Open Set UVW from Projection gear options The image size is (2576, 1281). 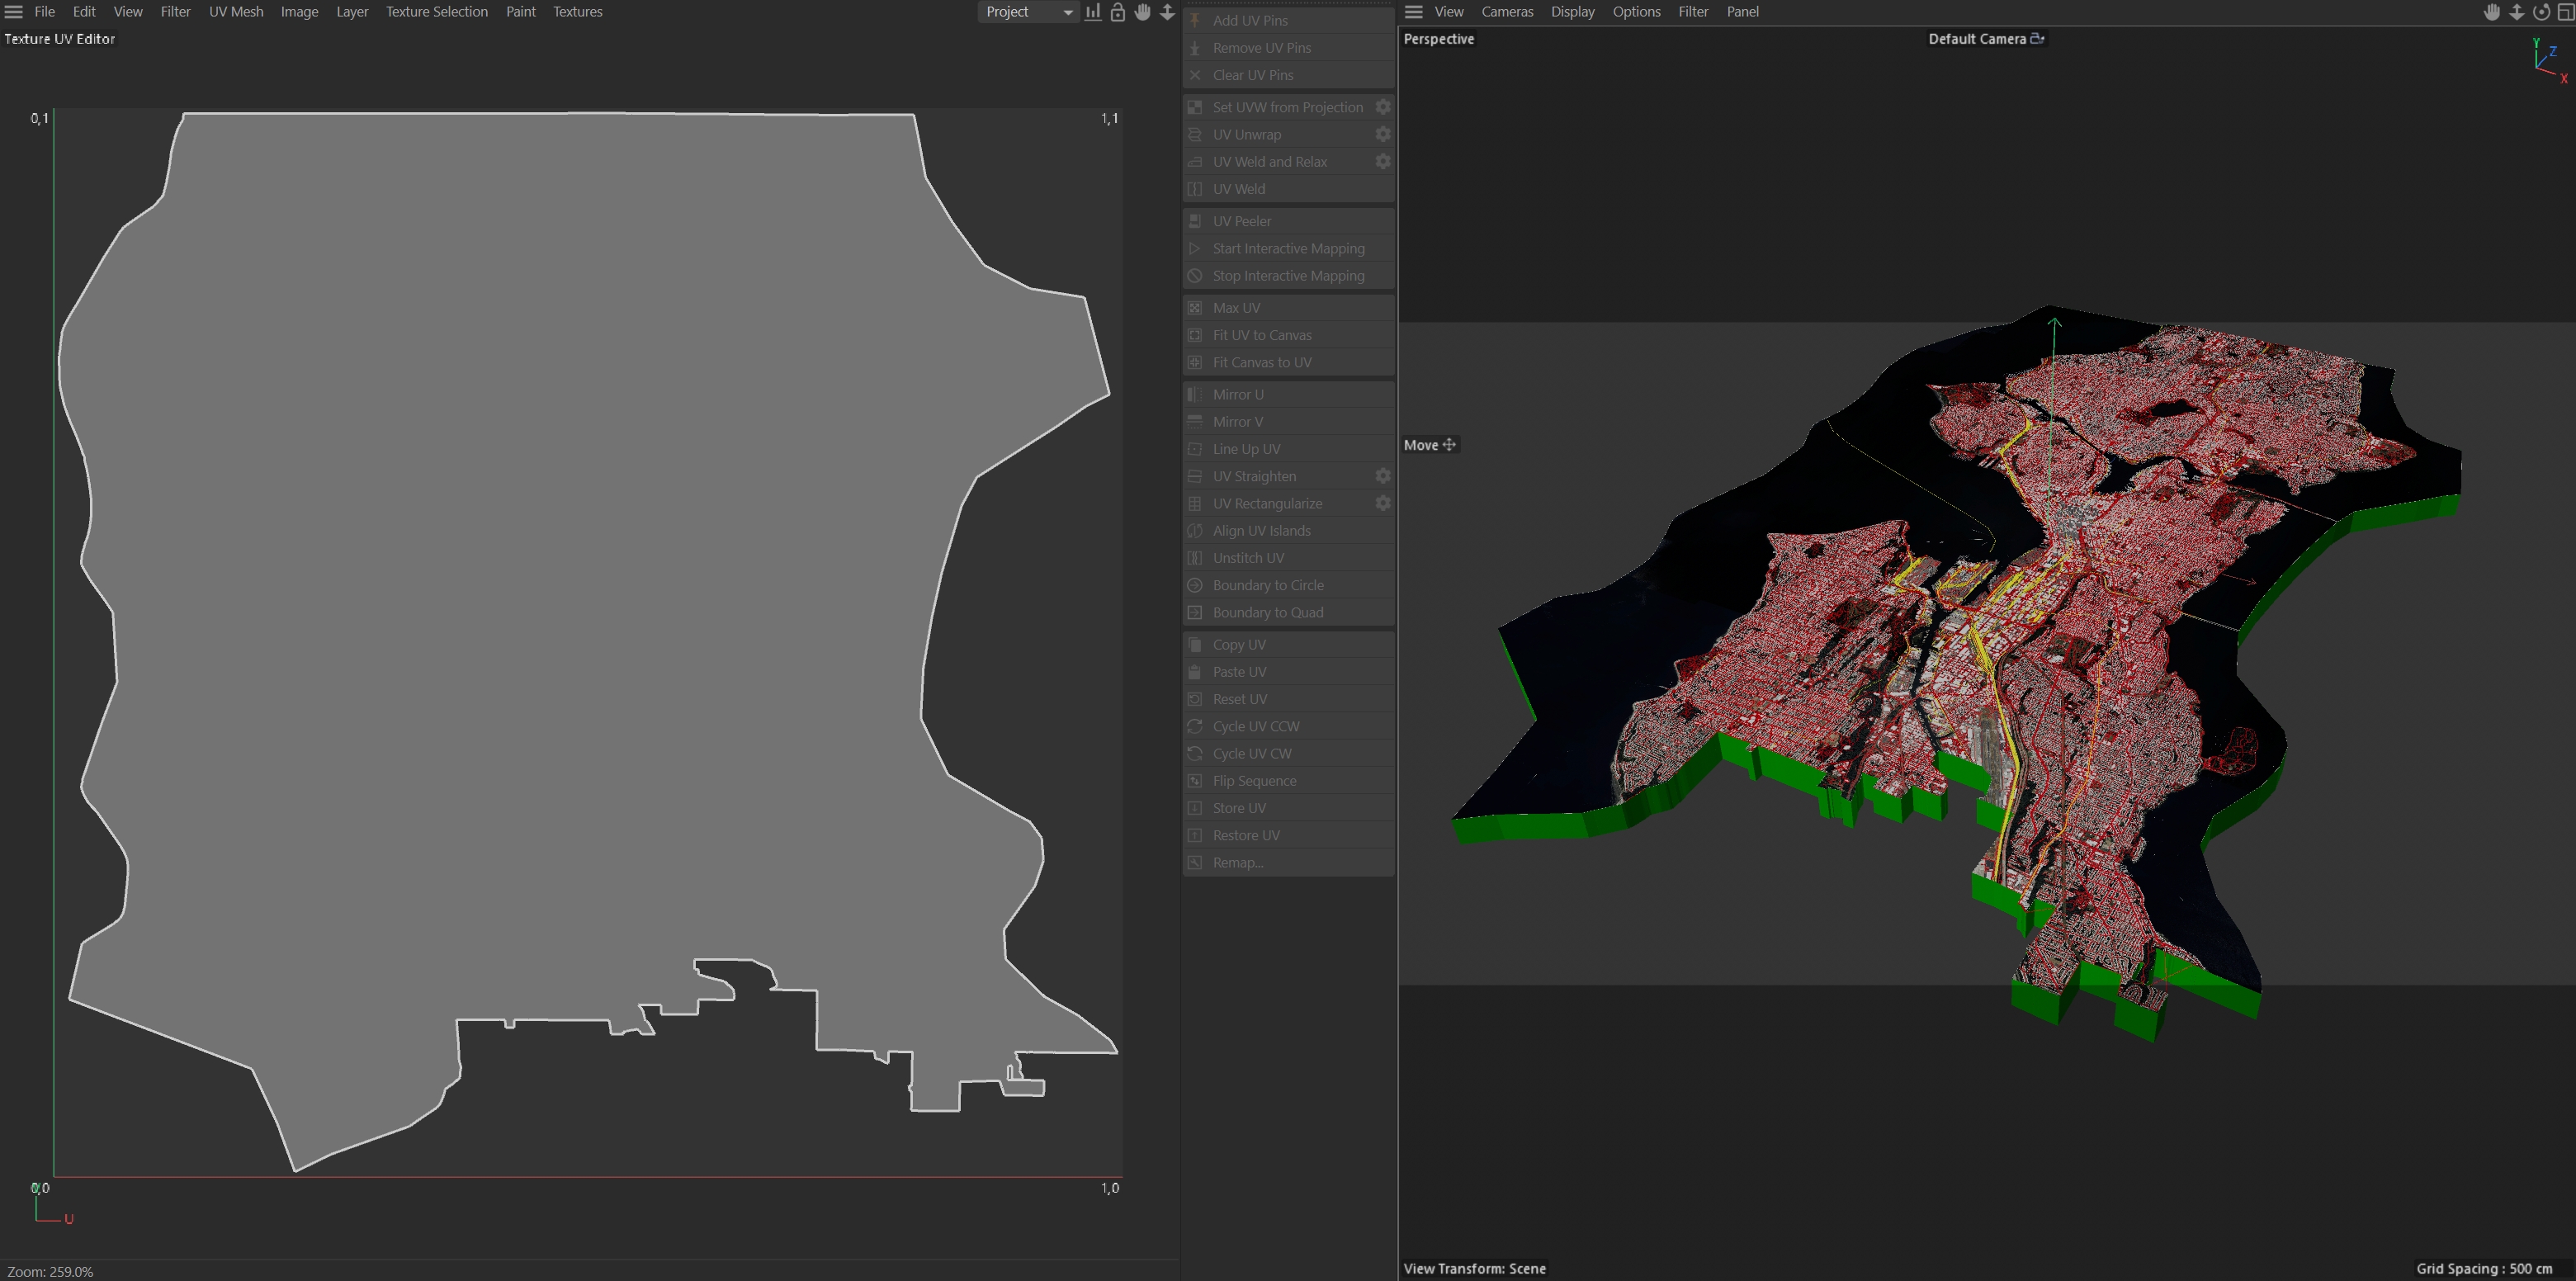click(1383, 107)
